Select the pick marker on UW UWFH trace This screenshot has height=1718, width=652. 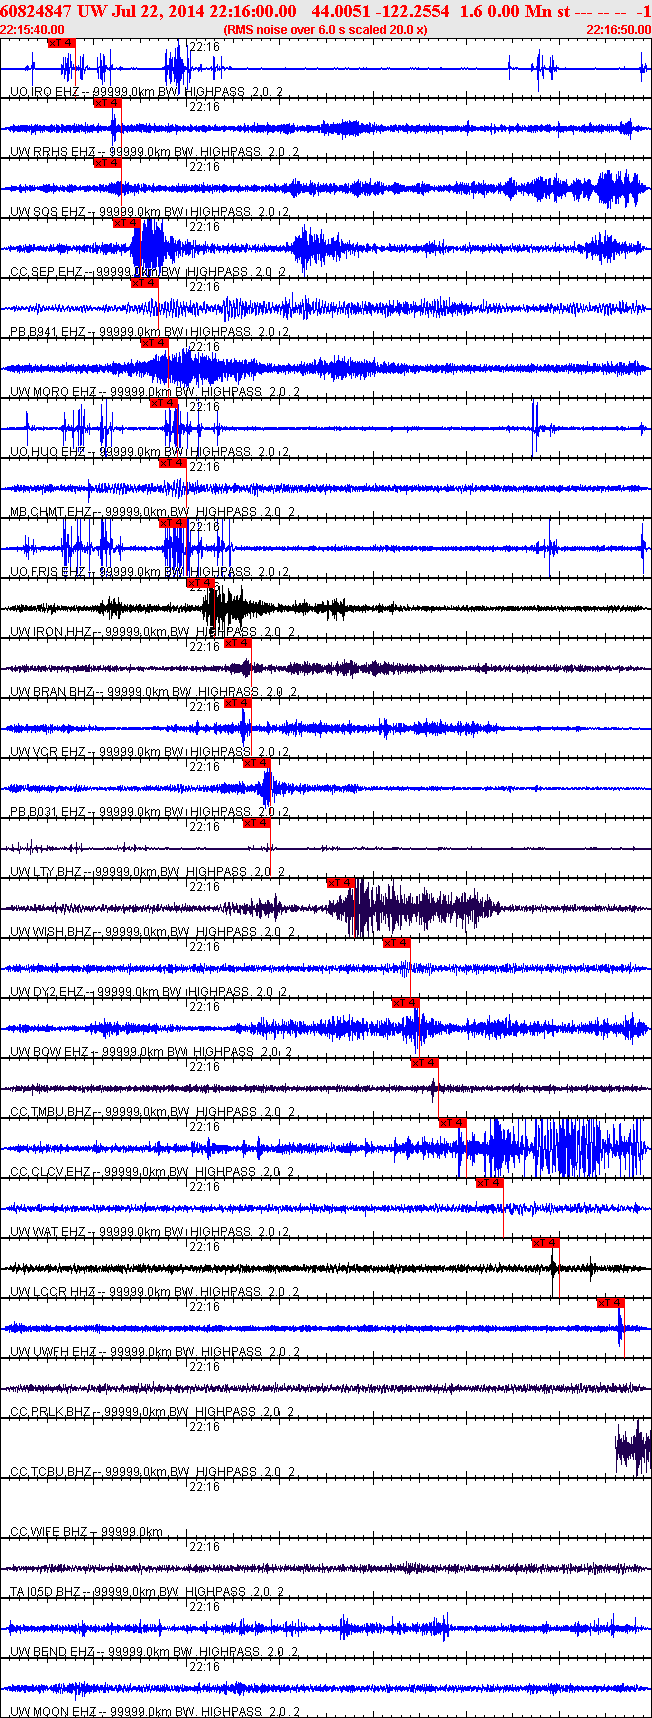coord(611,1302)
